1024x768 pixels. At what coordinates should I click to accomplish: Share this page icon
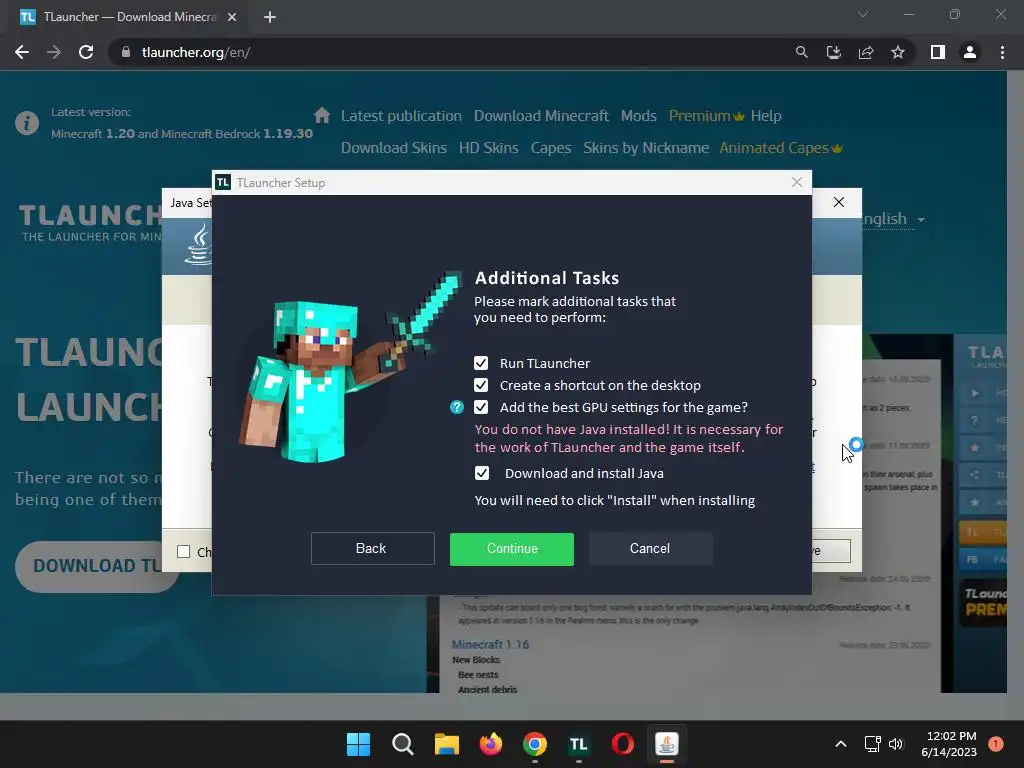click(866, 52)
